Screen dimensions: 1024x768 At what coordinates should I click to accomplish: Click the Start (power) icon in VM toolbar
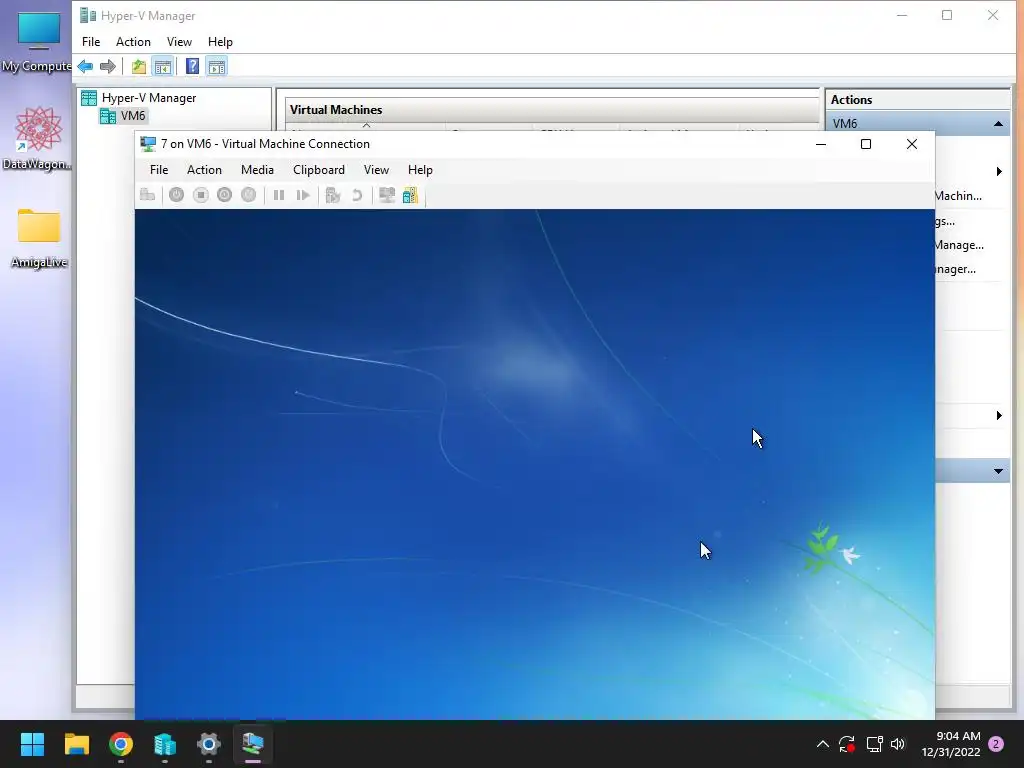[176, 195]
